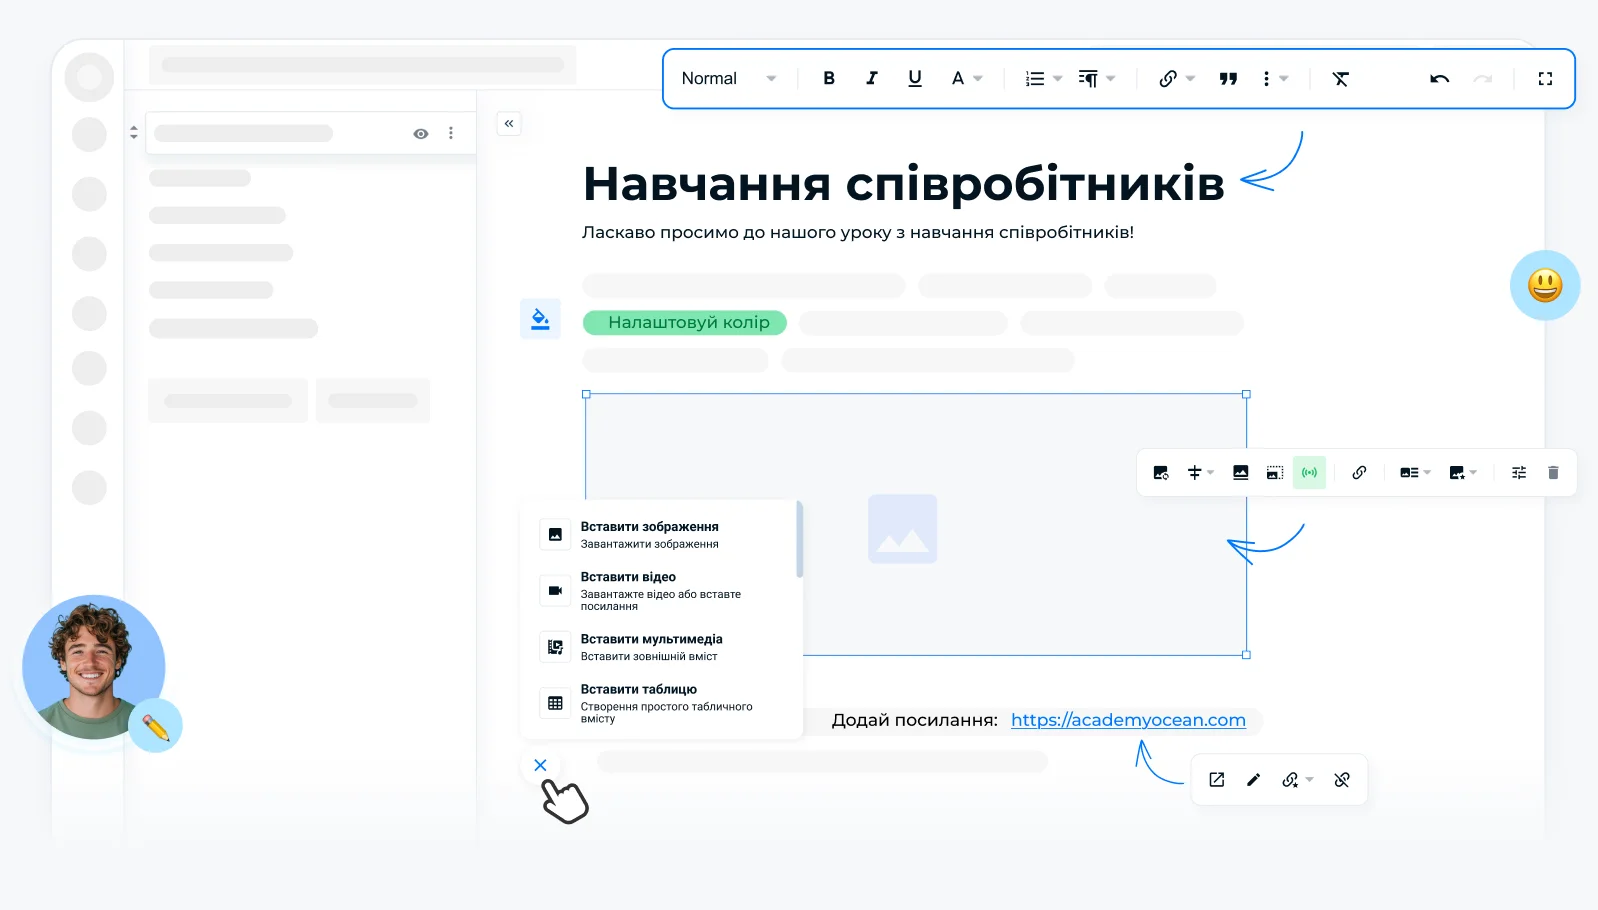The width and height of the screenshot is (1598, 910).
Task: Toggle underline formatting
Action: (914, 79)
